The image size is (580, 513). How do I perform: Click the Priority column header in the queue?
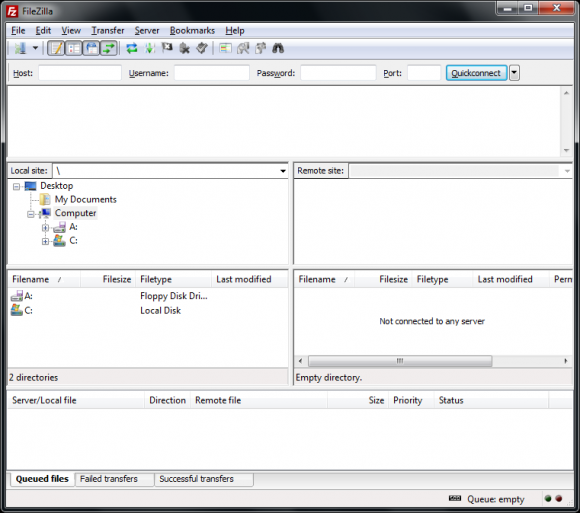click(411, 400)
